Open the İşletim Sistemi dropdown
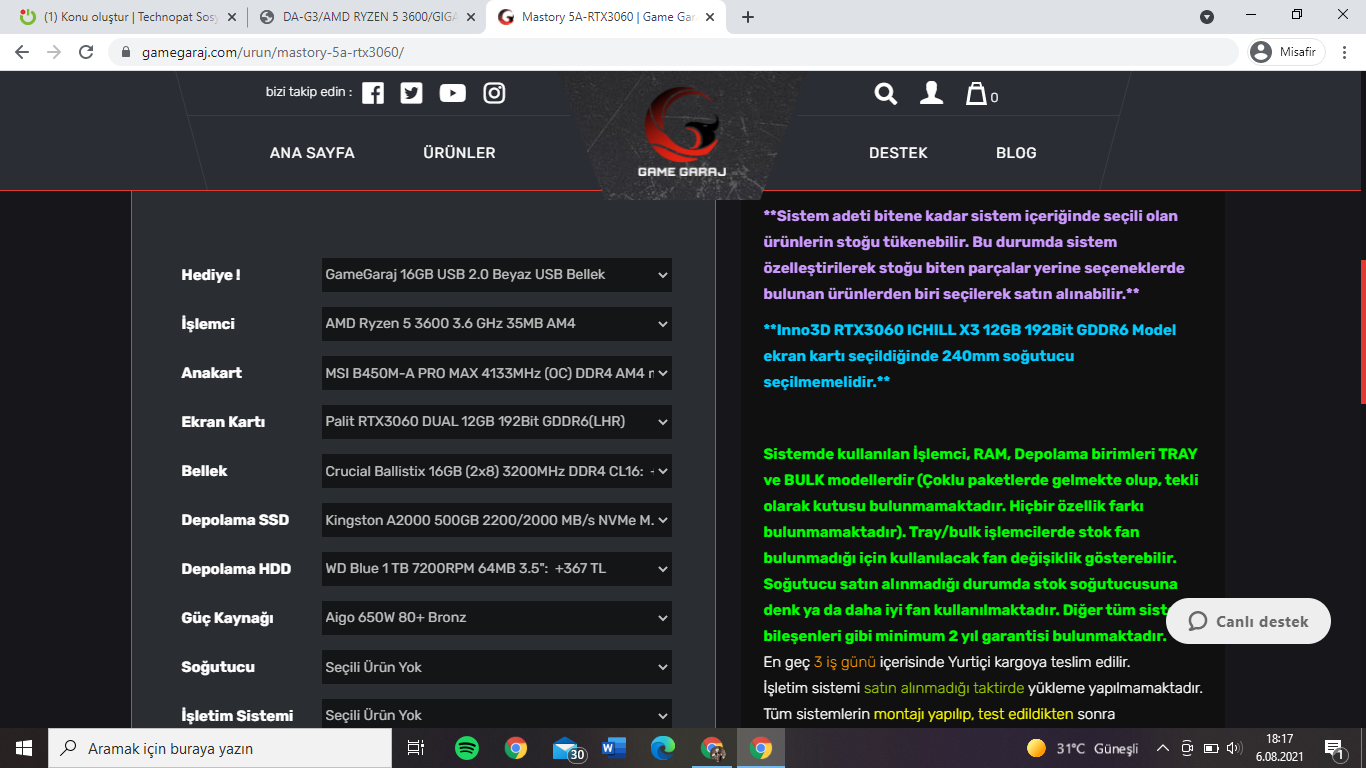The image size is (1366, 768). [496, 715]
